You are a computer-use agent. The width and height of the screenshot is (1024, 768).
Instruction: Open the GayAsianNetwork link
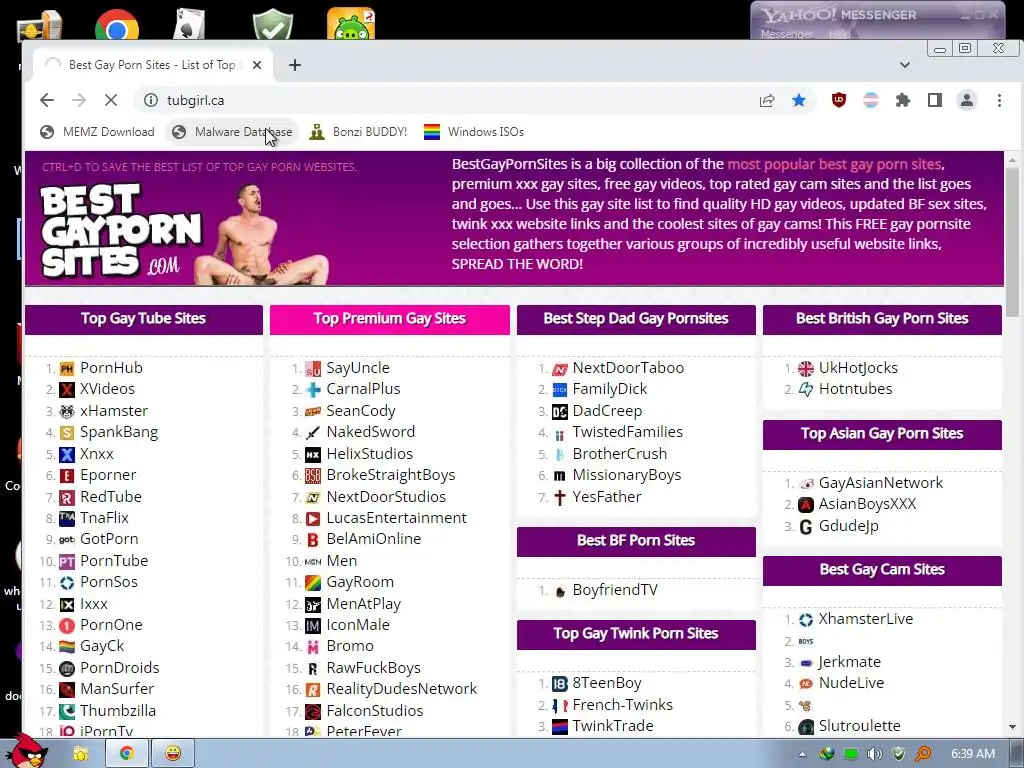click(x=880, y=483)
